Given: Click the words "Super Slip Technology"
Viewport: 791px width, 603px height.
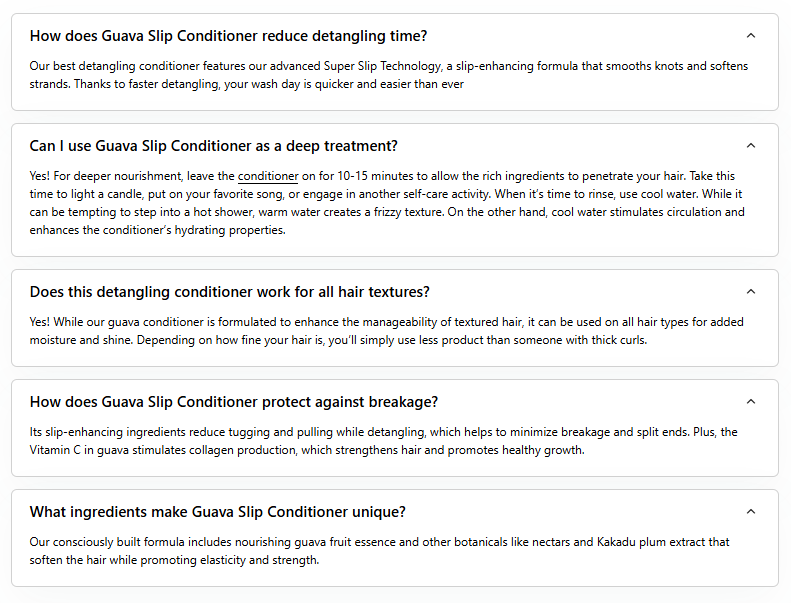Looking at the screenshot, I should click(388, 66).
